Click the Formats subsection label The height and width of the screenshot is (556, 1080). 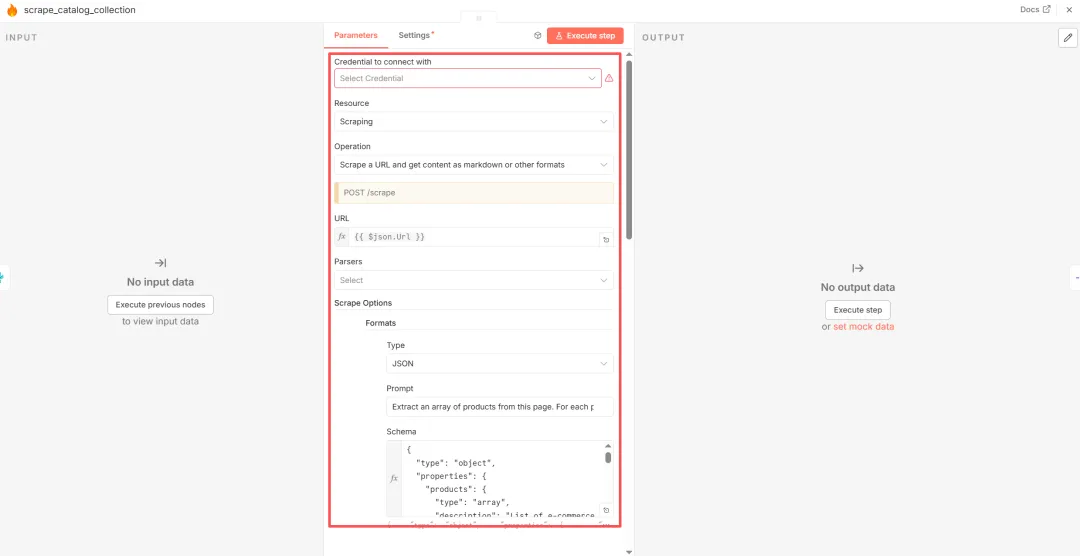click(380, 322)
